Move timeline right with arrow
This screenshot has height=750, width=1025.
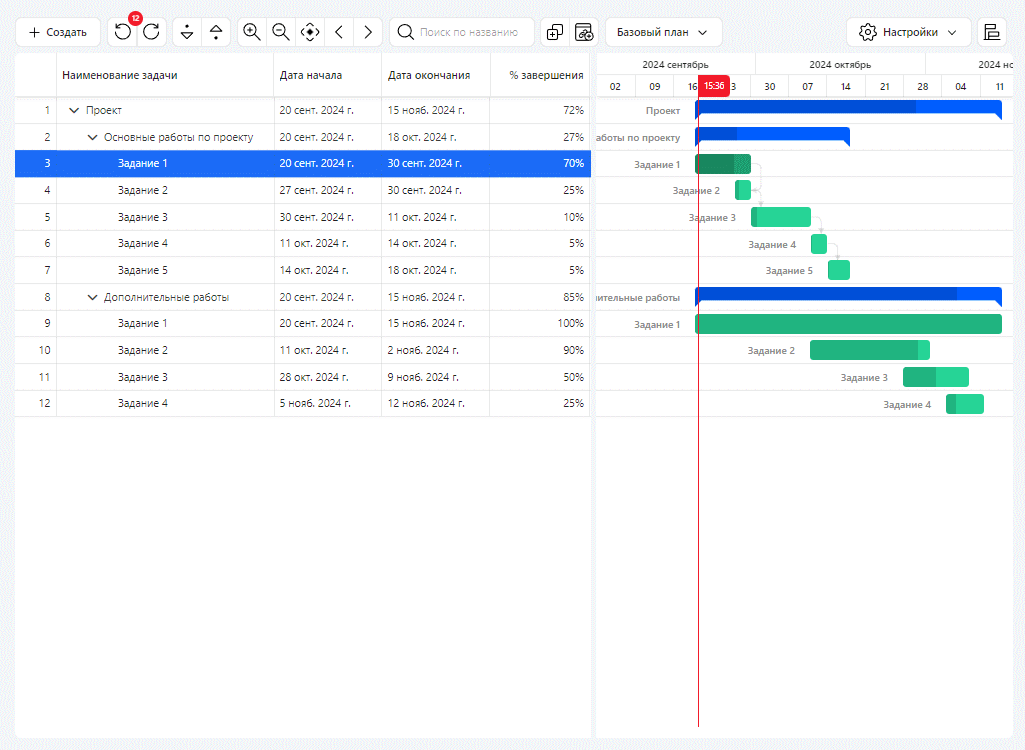(368, 32)
